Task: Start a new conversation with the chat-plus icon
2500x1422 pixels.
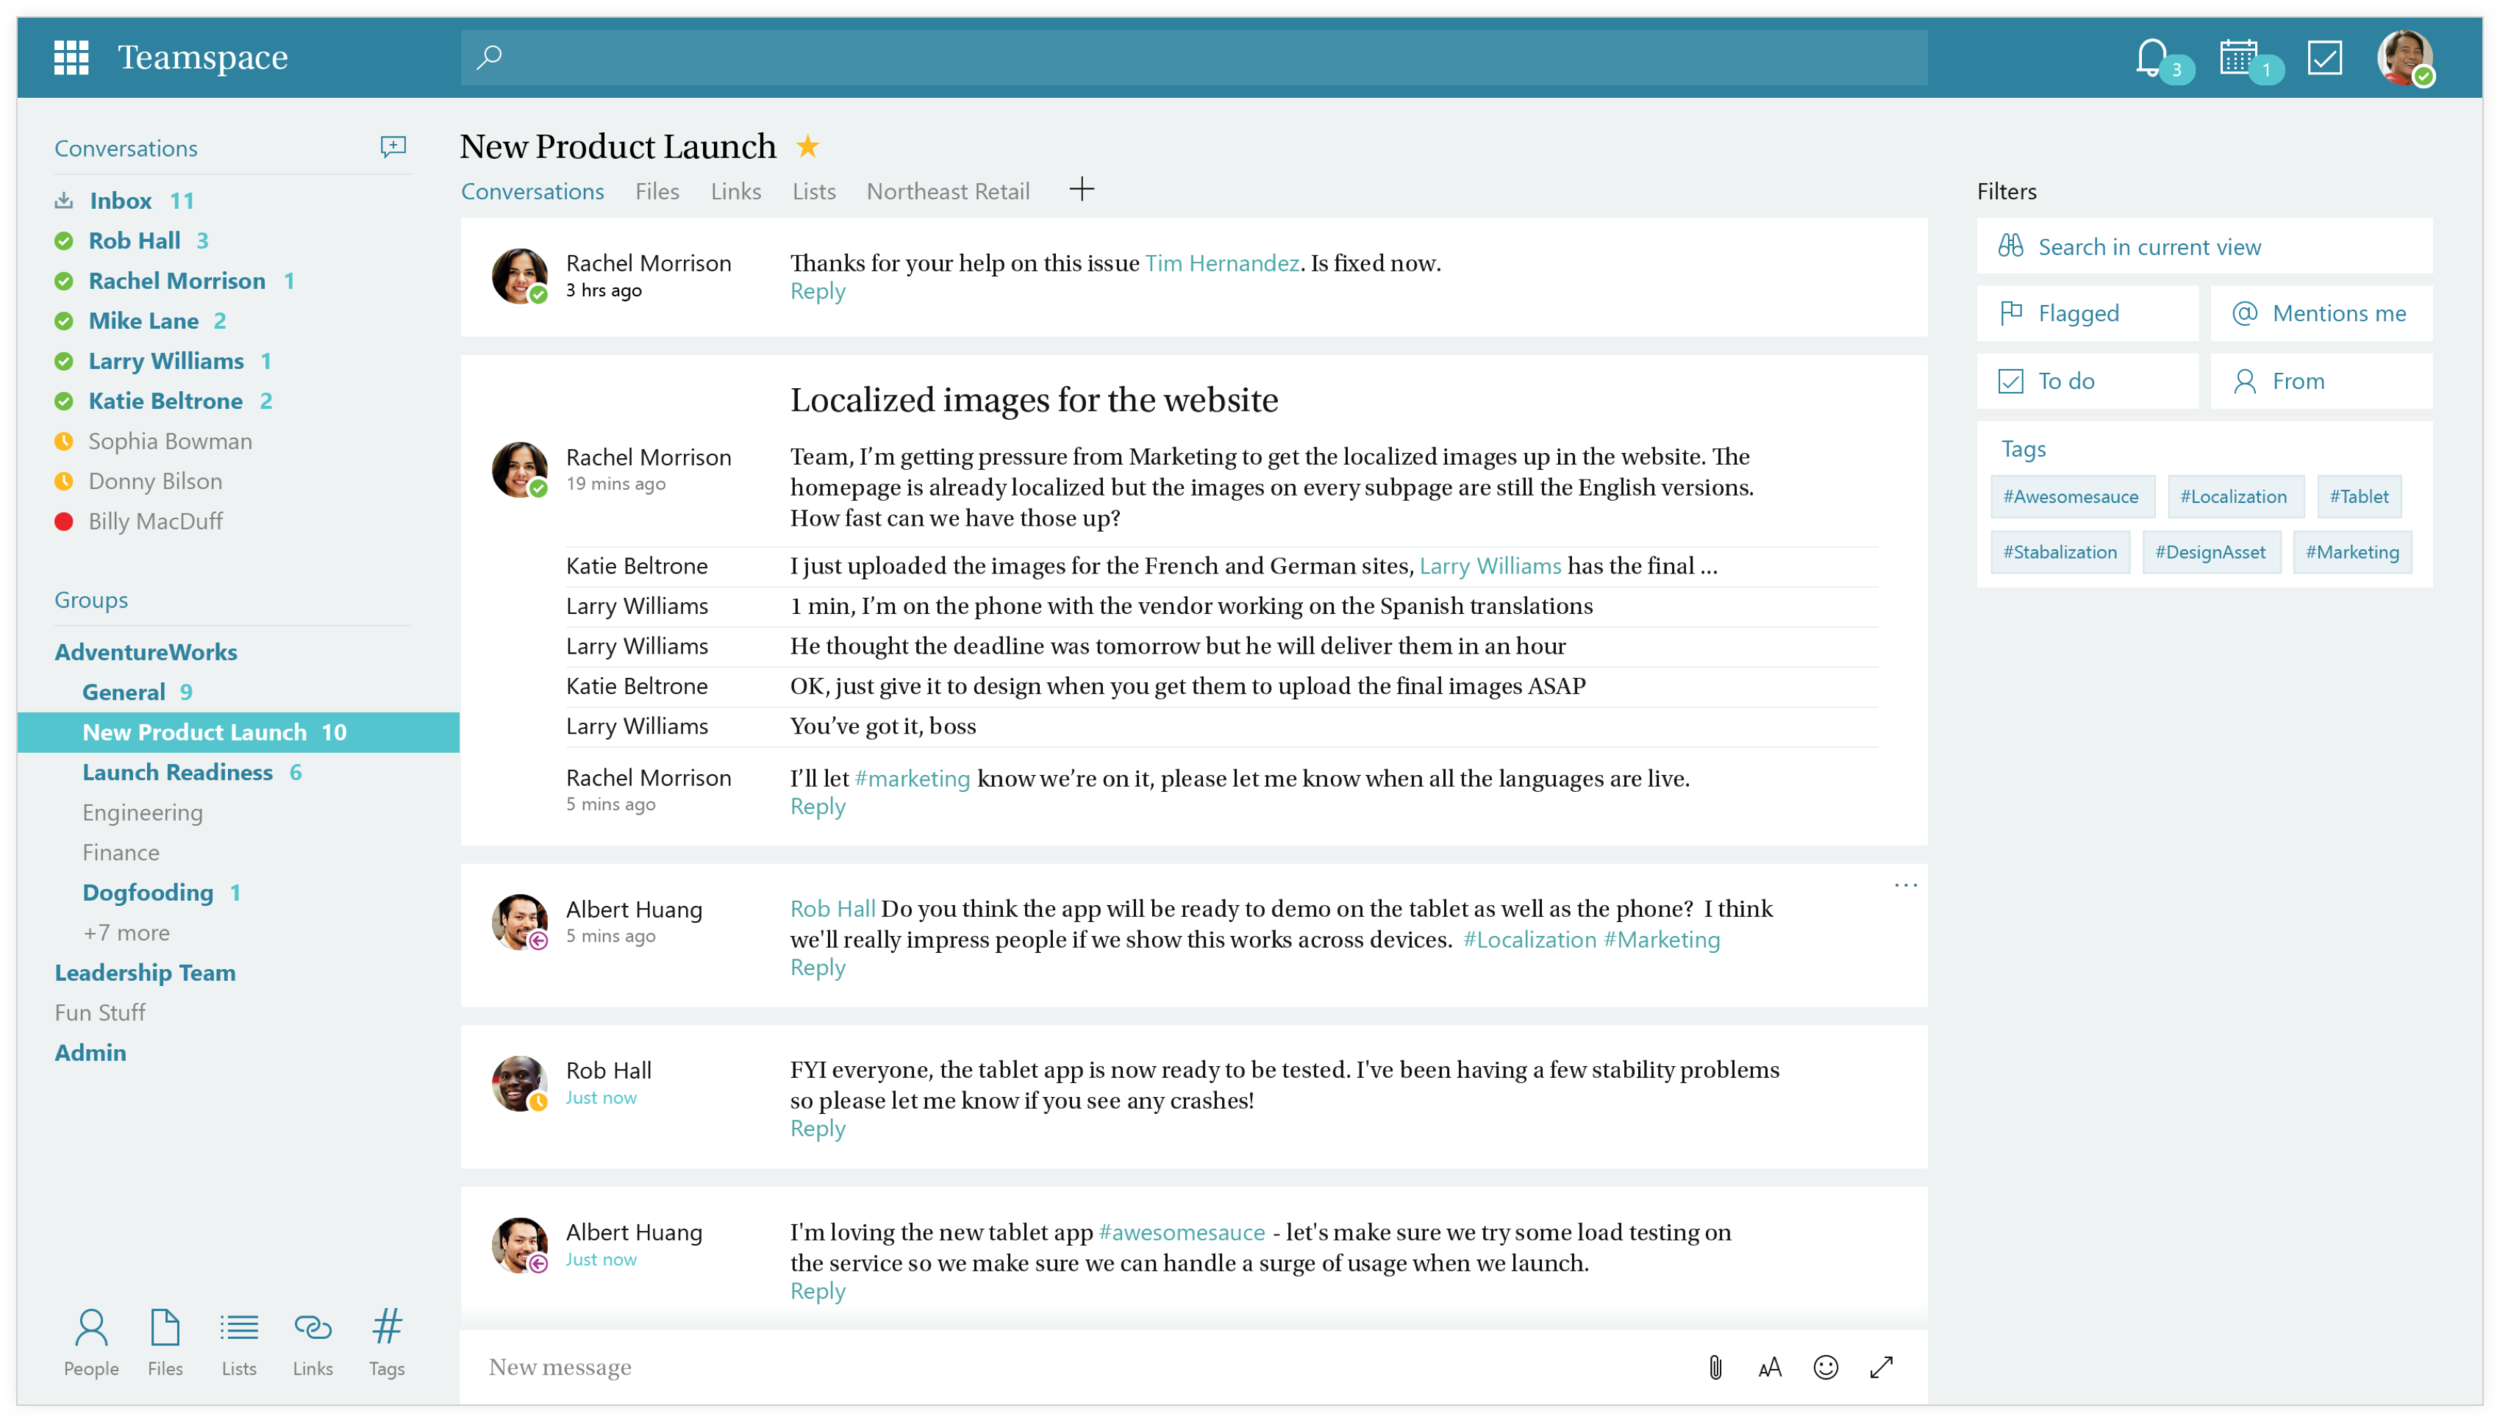Action: tap(393, 147)
